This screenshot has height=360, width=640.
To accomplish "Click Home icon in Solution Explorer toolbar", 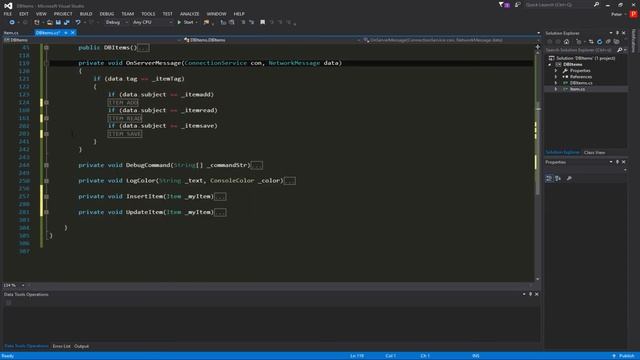I will 567,42.
